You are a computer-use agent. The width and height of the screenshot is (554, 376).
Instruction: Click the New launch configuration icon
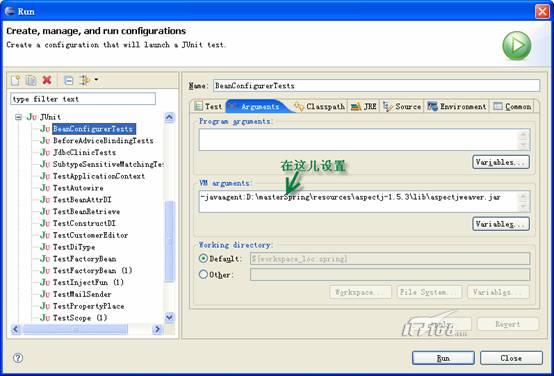click(x=15, y=80)
